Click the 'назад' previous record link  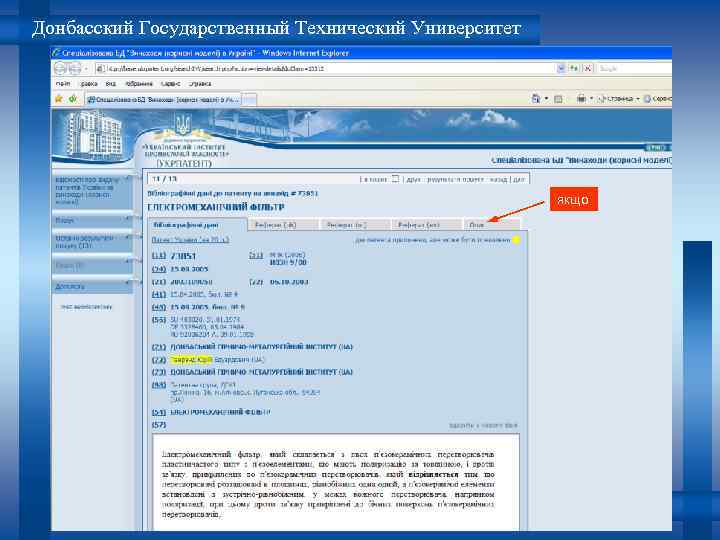498,180
